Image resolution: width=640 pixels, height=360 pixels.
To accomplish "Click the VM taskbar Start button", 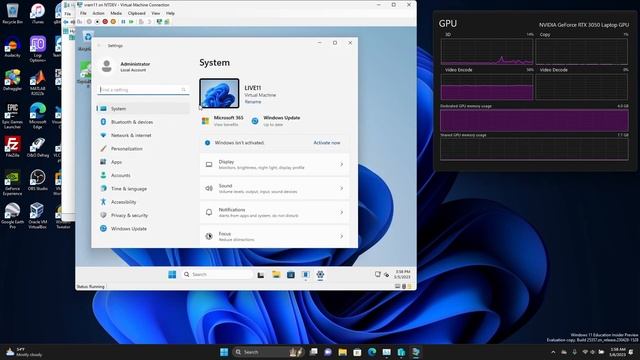I will click(x=172, y=274).
